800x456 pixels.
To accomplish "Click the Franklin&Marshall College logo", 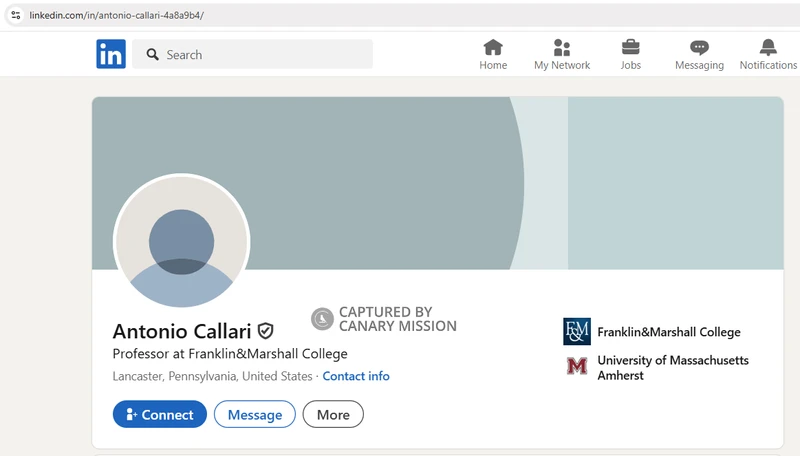I will click(x=577, y=332).
